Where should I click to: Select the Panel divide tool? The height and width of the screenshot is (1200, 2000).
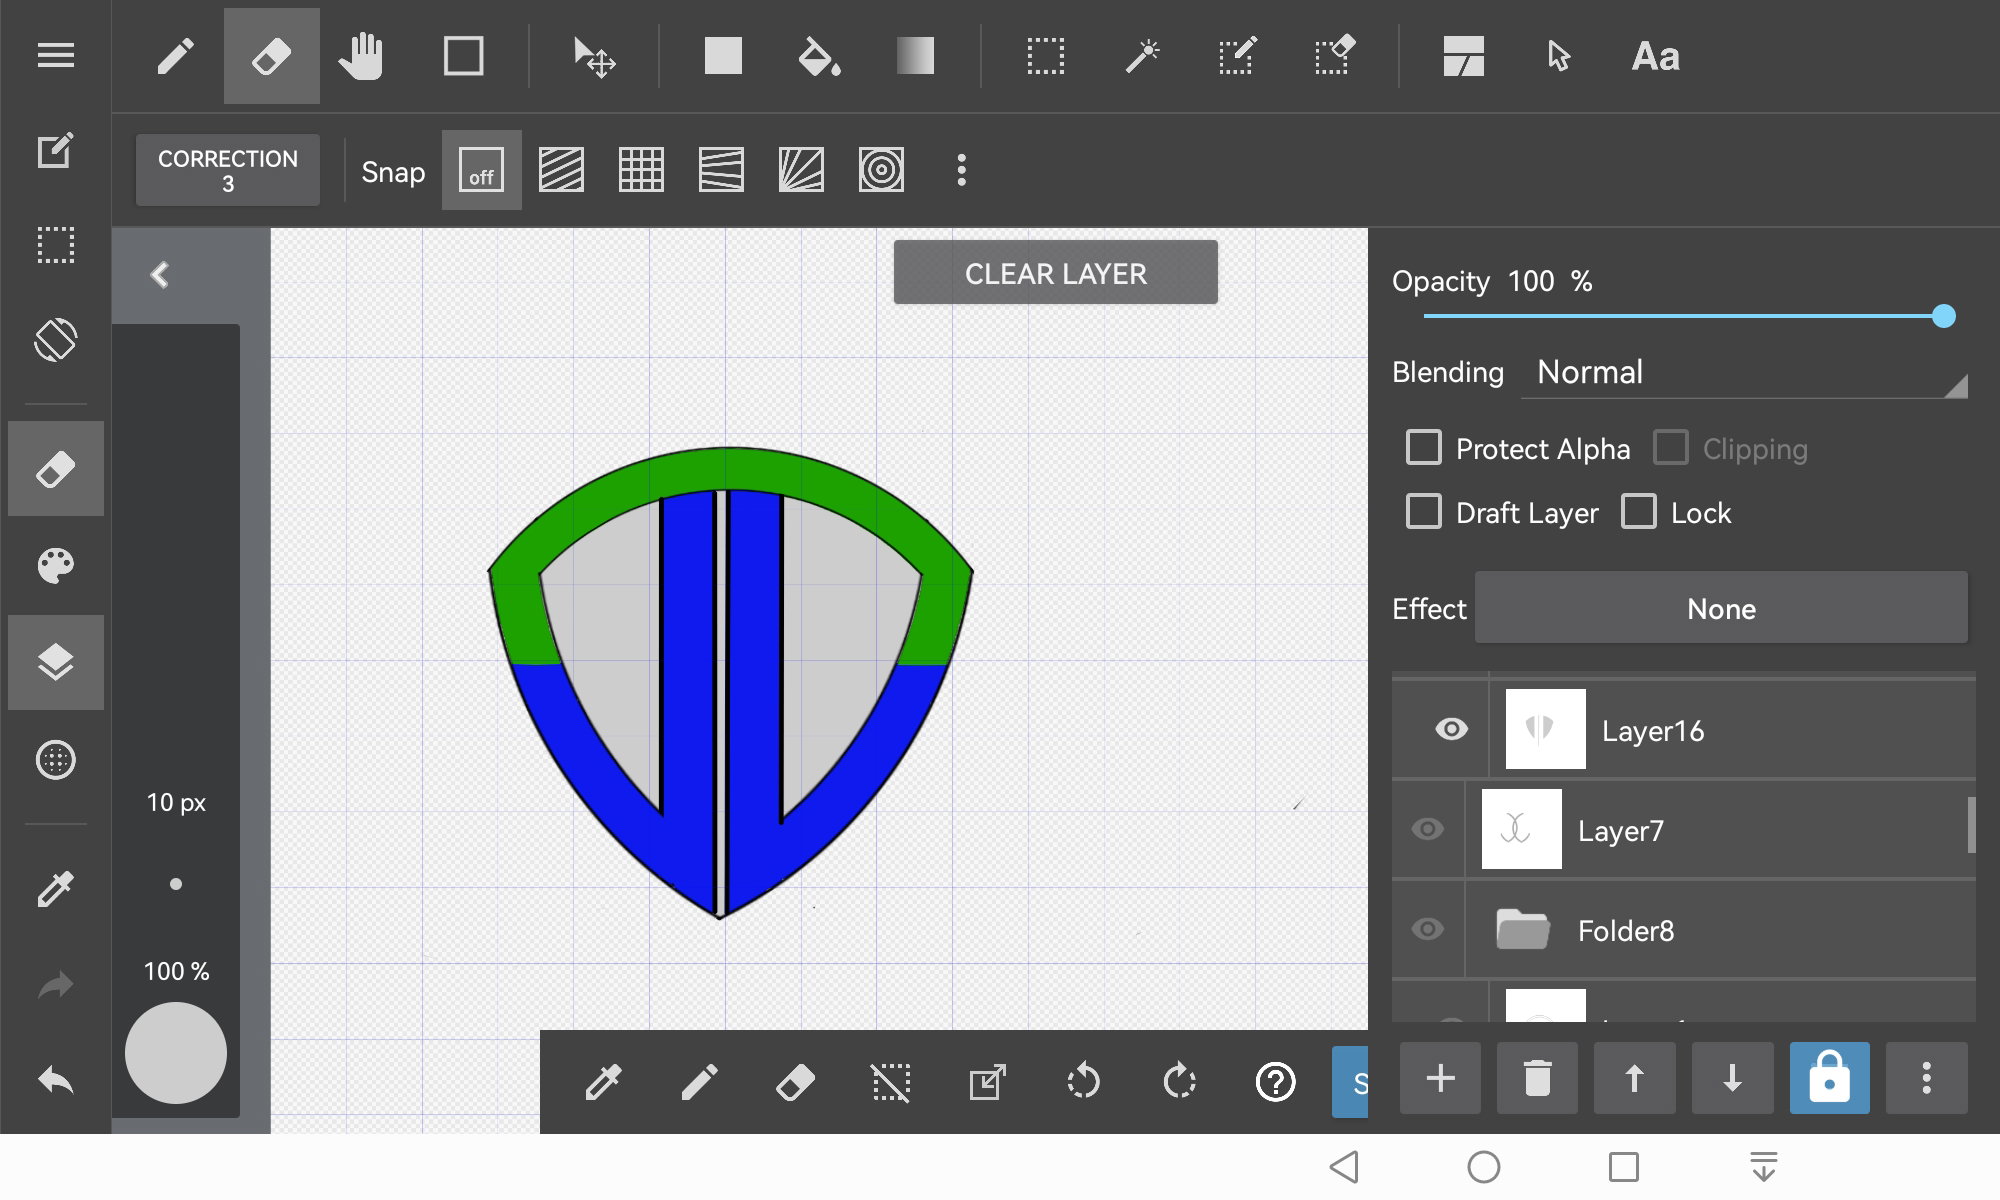[x=1463, y=56]
